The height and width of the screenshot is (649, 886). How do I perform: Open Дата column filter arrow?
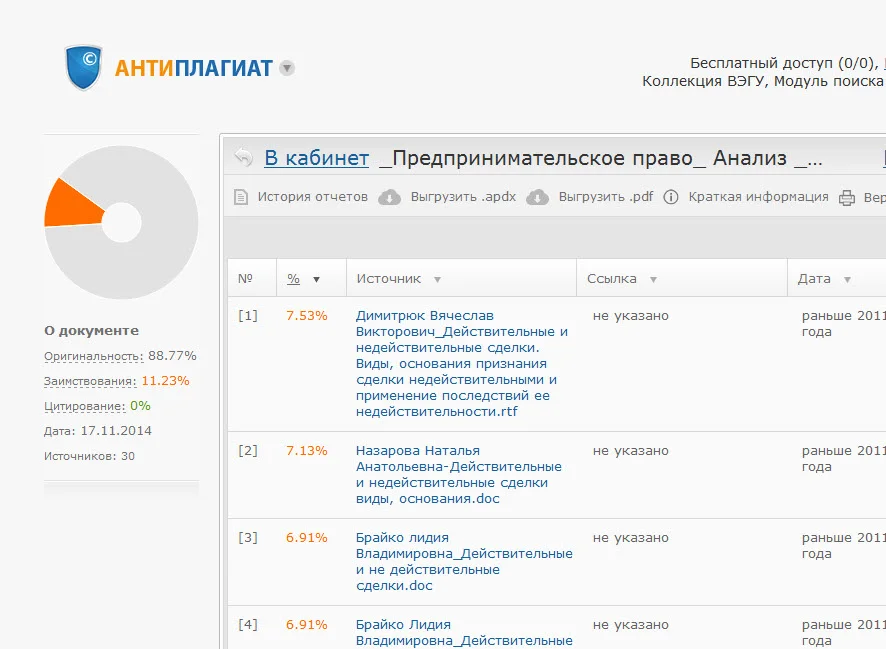[x=847, y=280]
